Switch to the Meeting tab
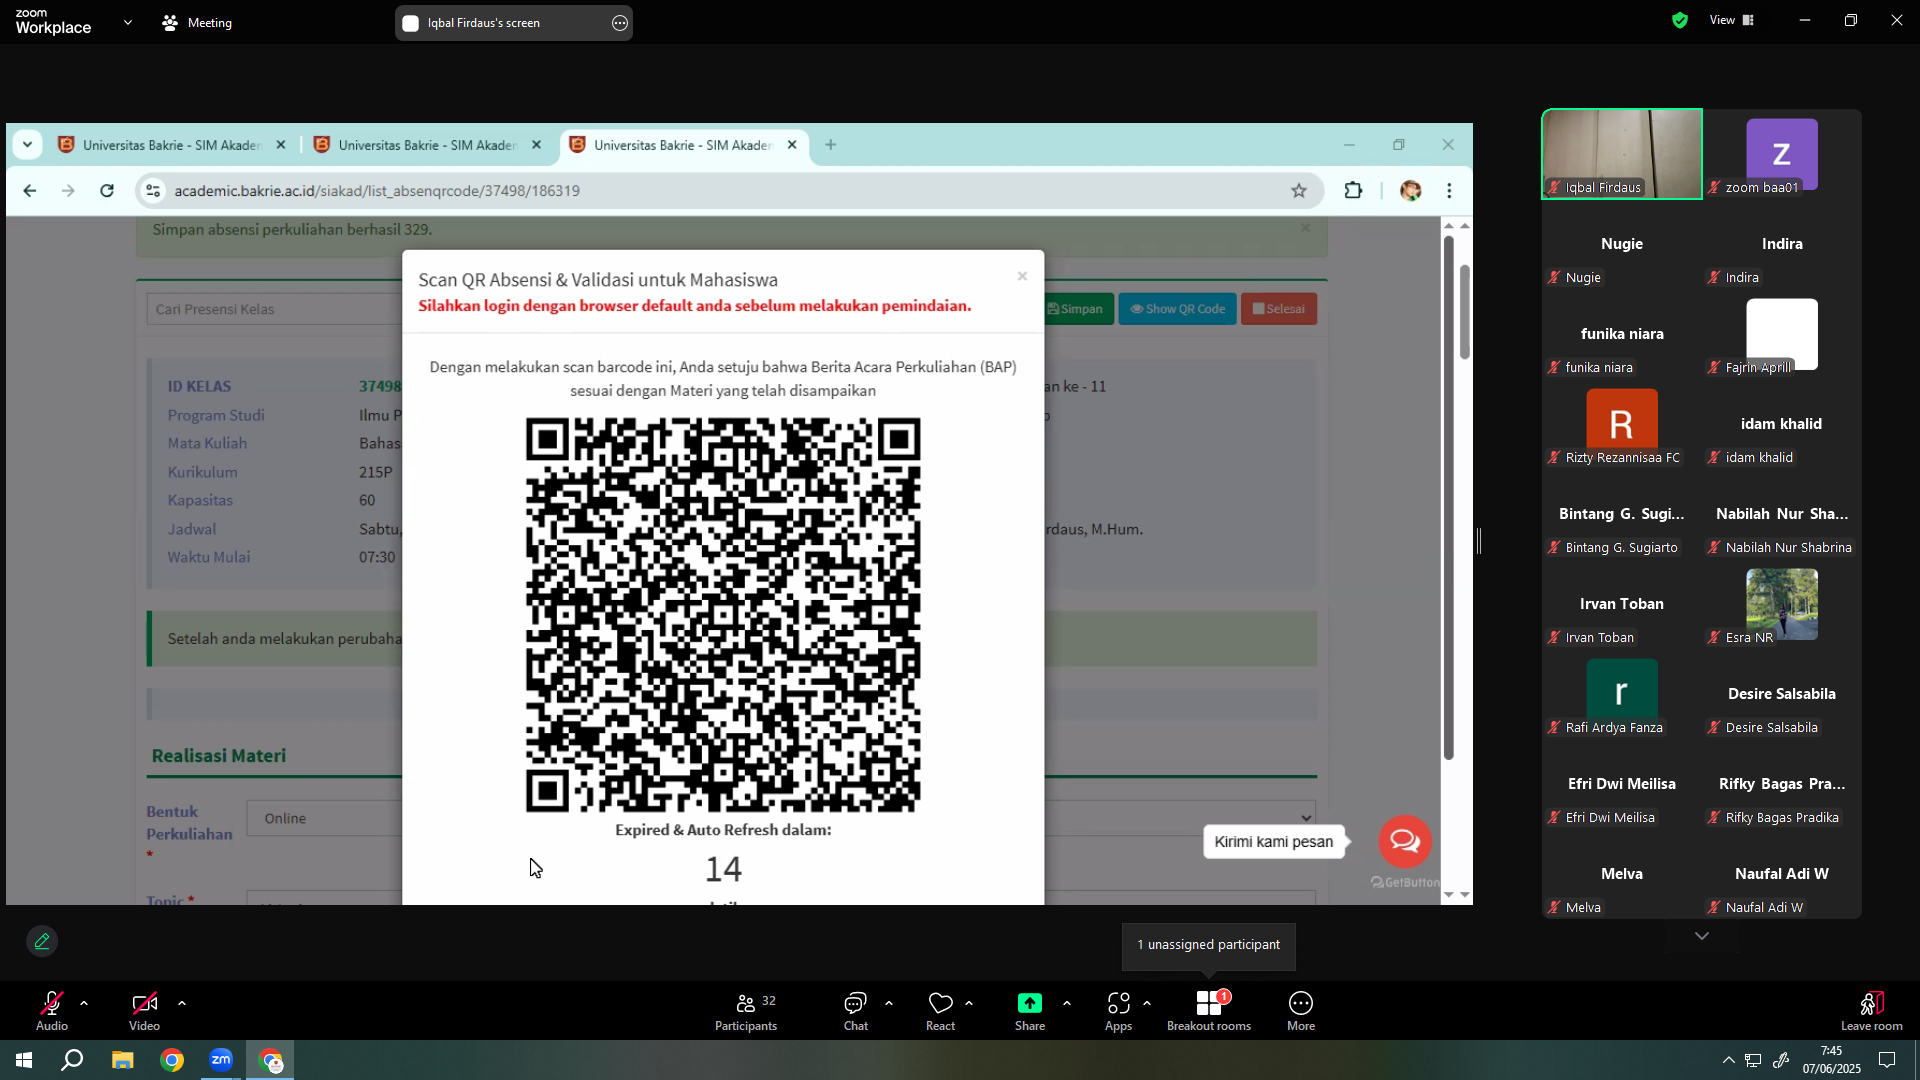Screen dimensions: 1920x1080 (x=197, y=22)
